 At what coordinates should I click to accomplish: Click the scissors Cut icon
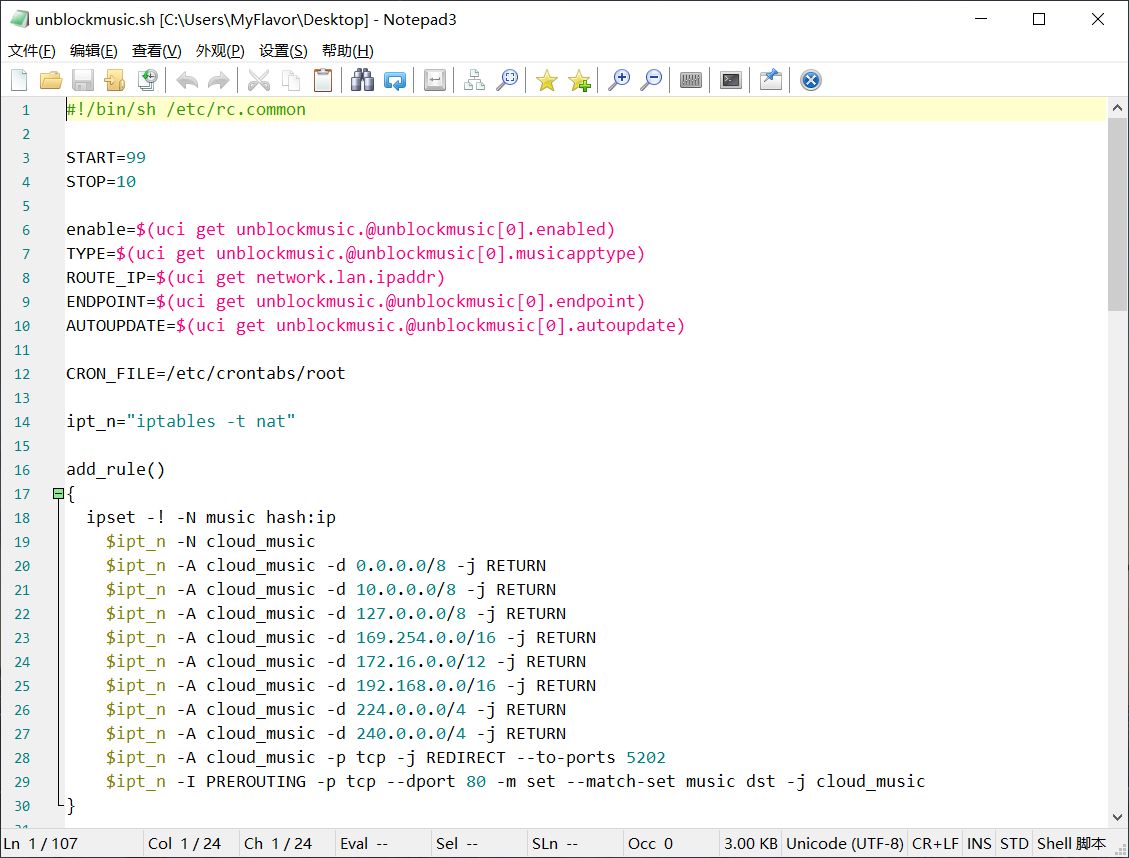pos(258,80)
